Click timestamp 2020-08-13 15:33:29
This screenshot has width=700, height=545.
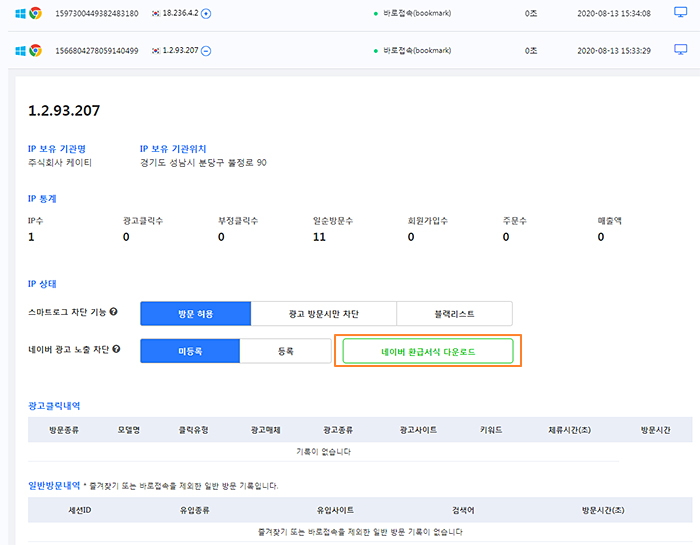[614, 51]
